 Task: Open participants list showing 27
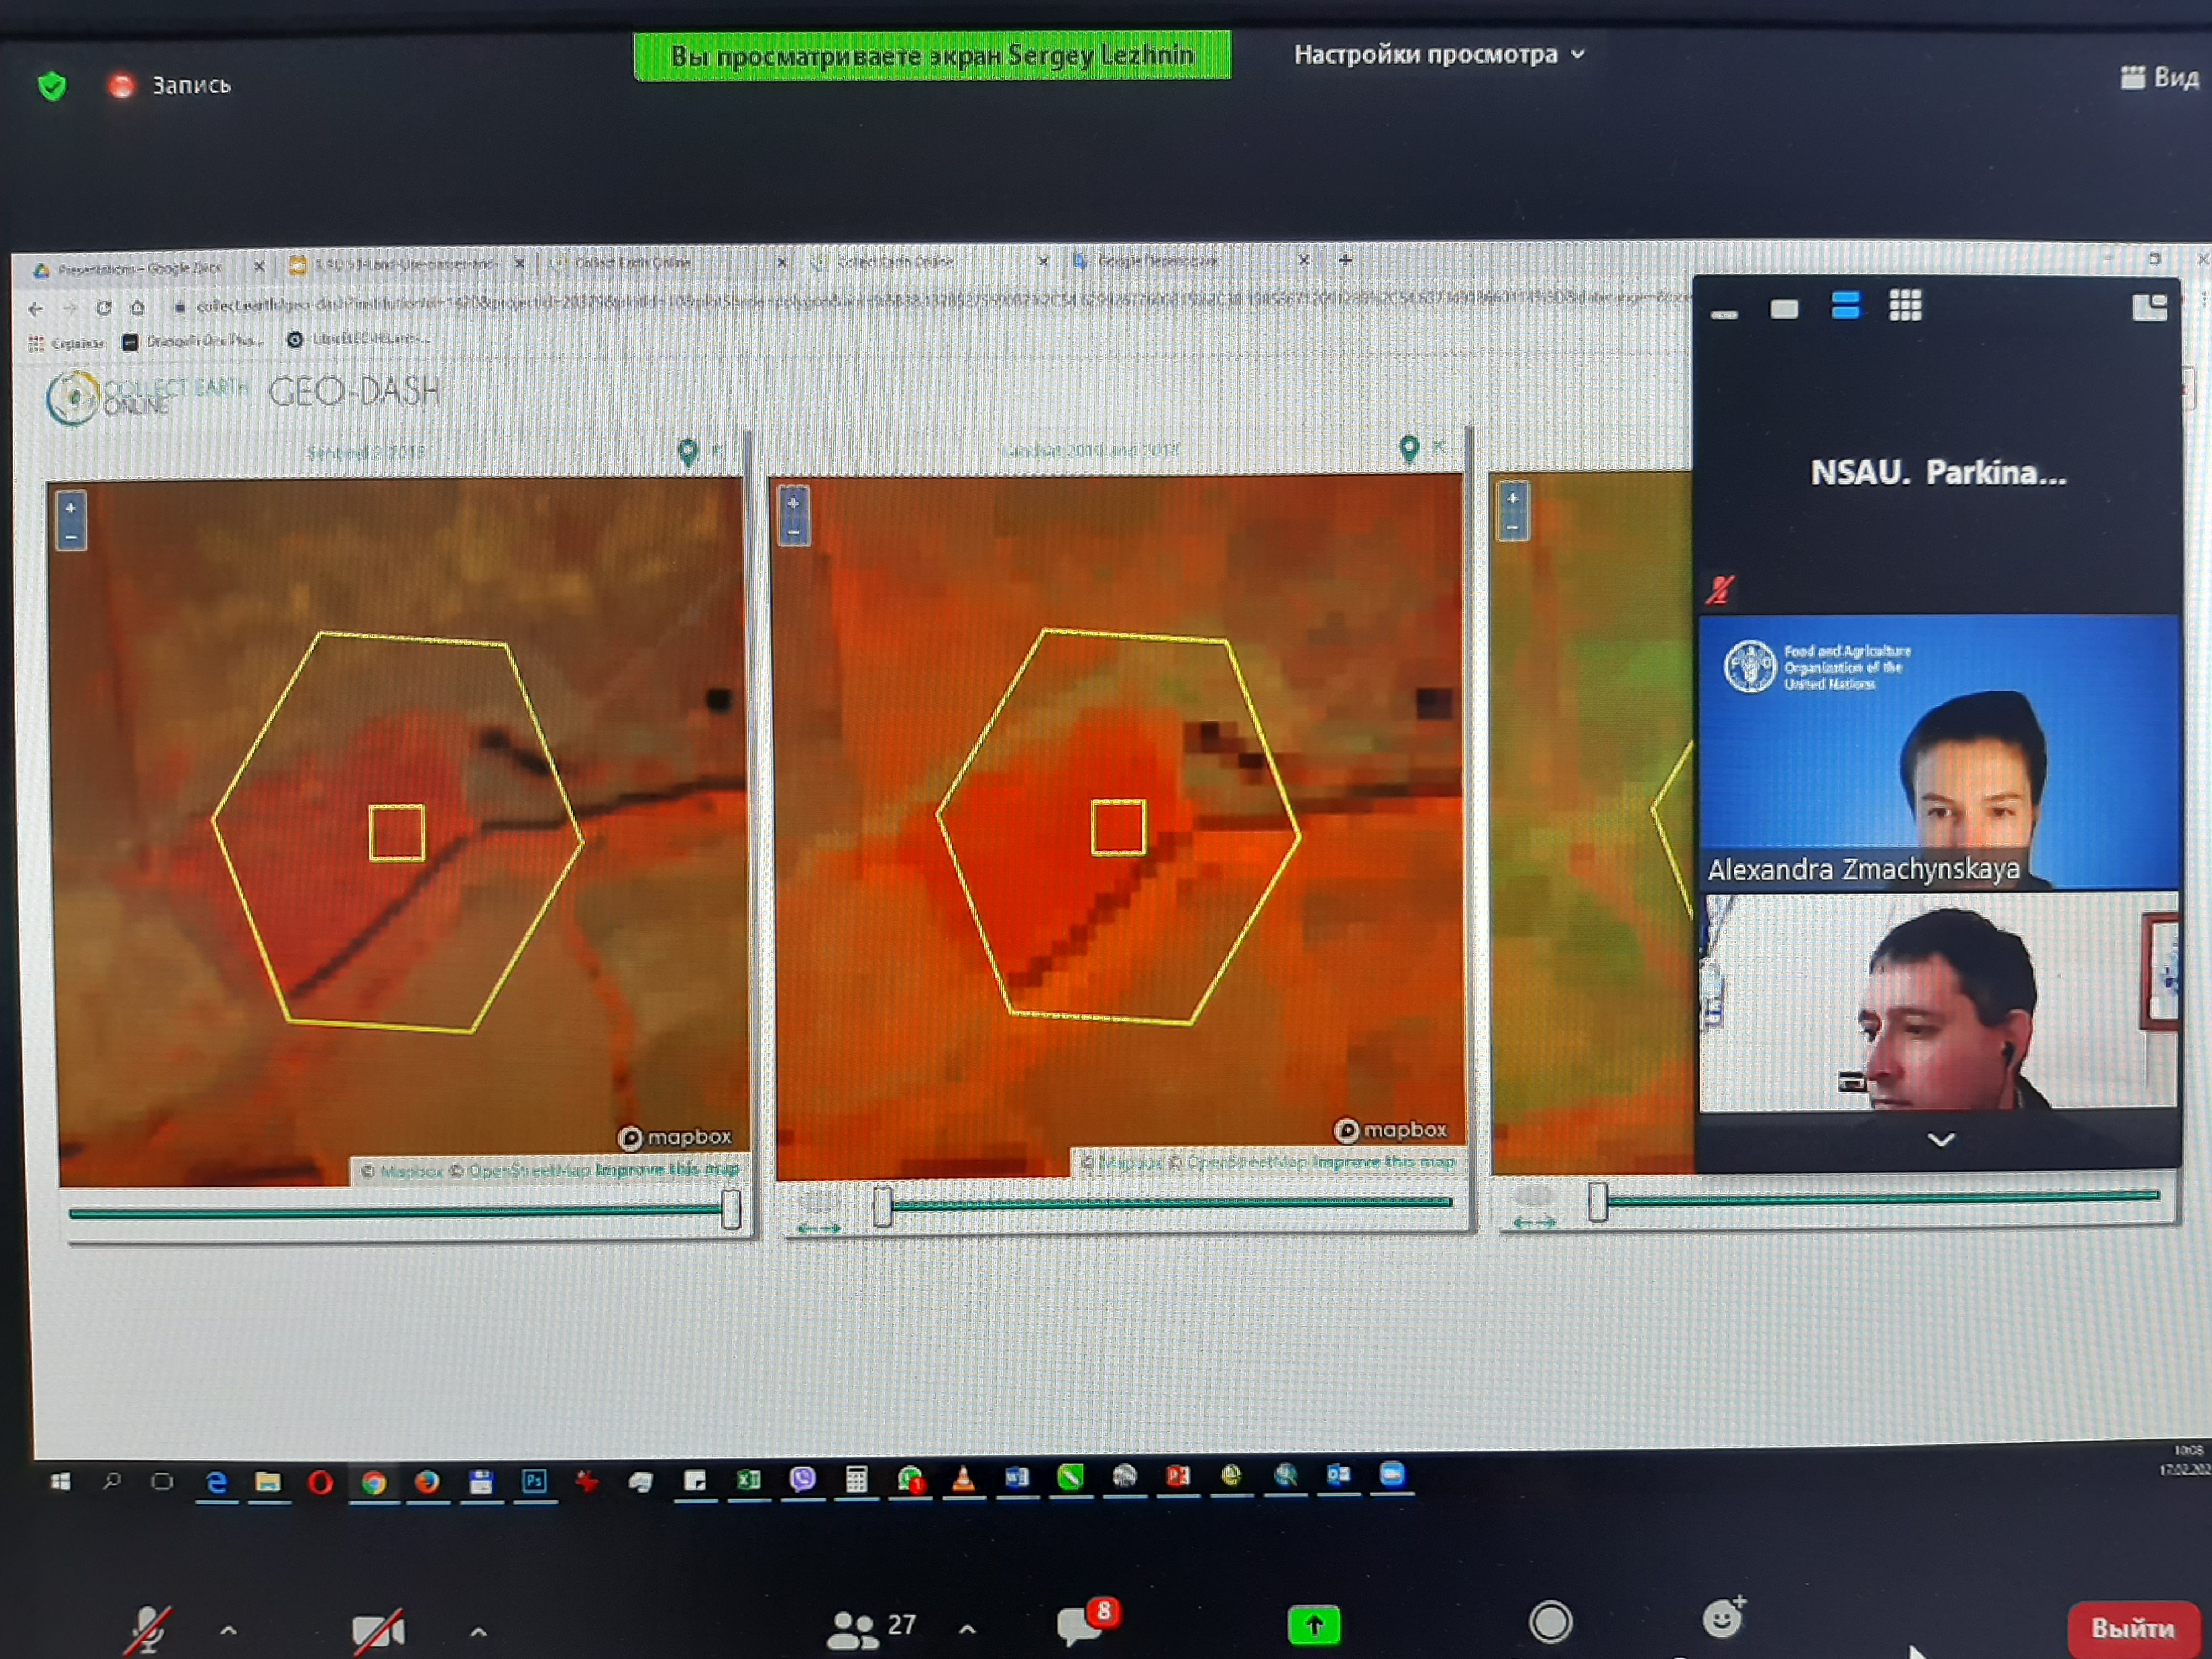[x=871, y=1627]
